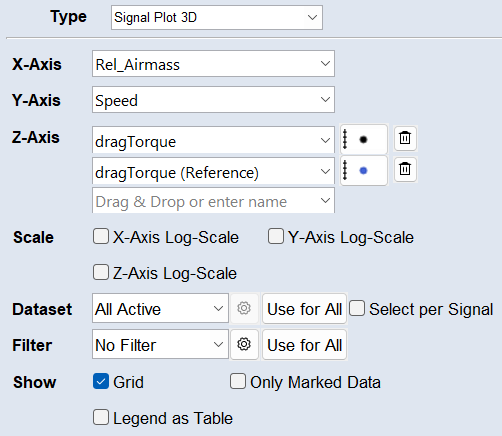The height and width of the screenshot is (436, 502).
Task: Click the empty Z-Axis signal name field
Action: 213,201
